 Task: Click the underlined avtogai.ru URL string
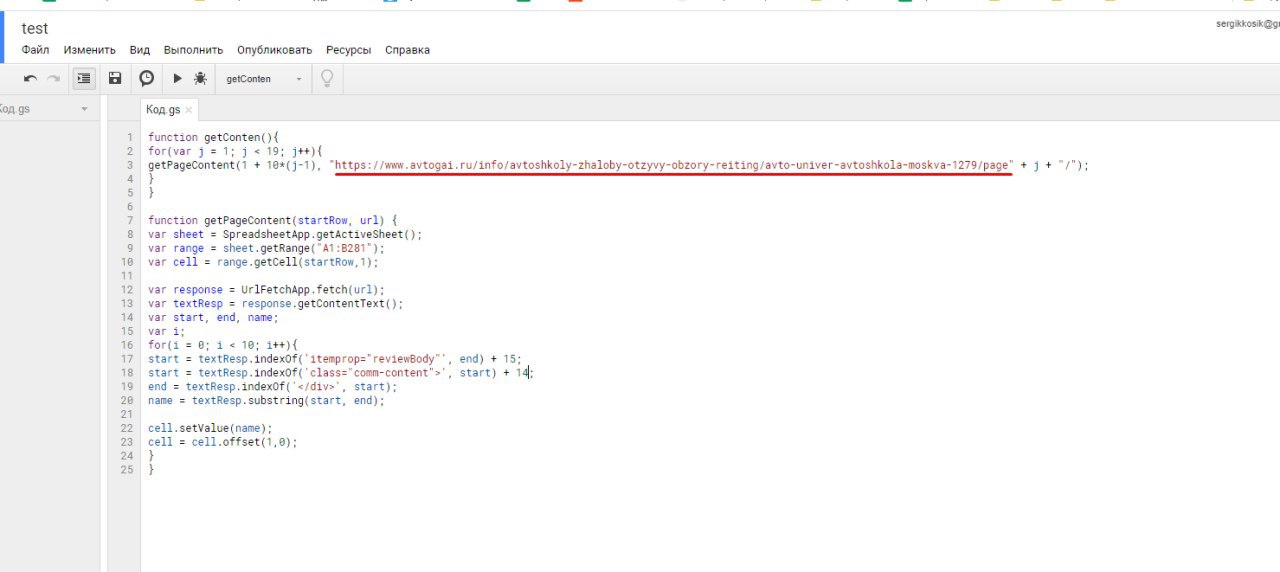[673, 165]
